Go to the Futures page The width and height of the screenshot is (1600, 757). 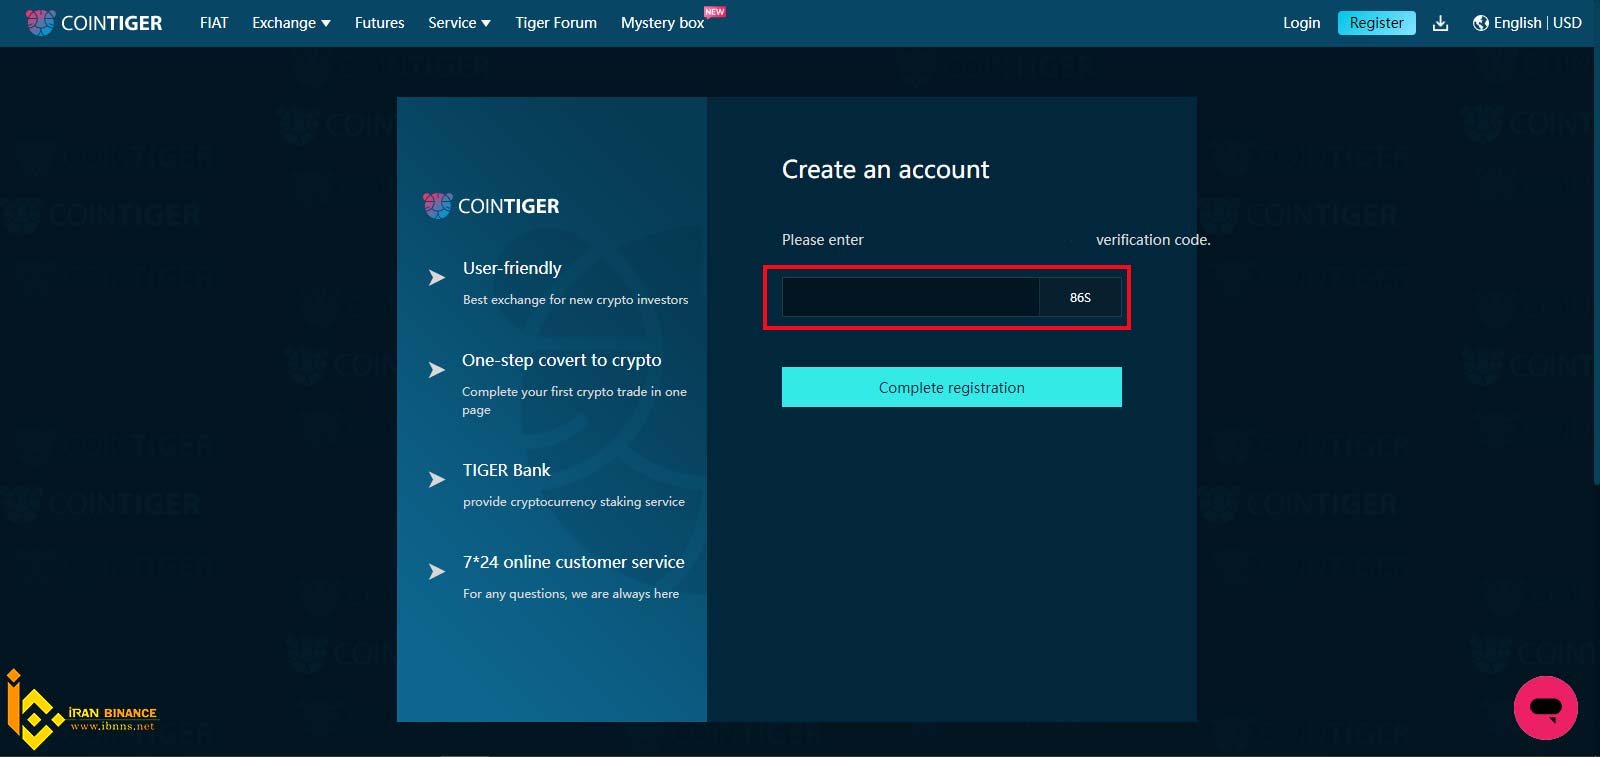(380, 23)
